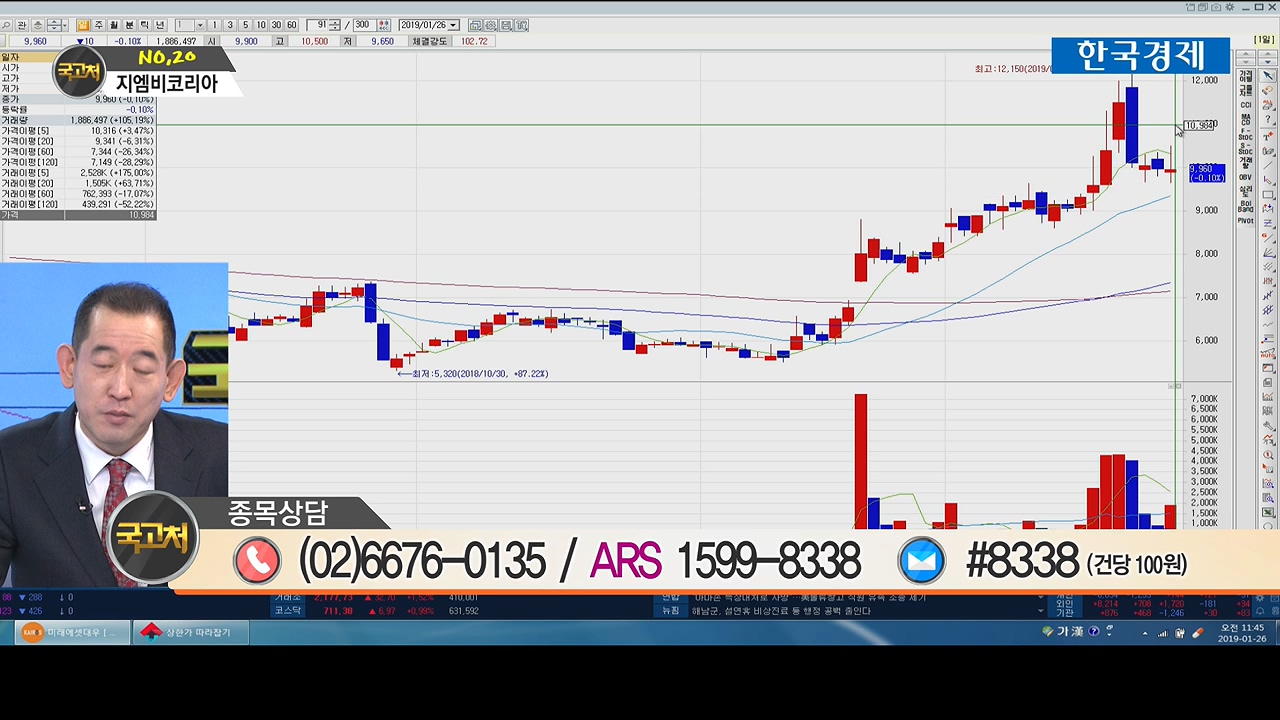Select the CCI indicator tab
Viewport: 1280px width, 720px height.
click(1245, 104)
